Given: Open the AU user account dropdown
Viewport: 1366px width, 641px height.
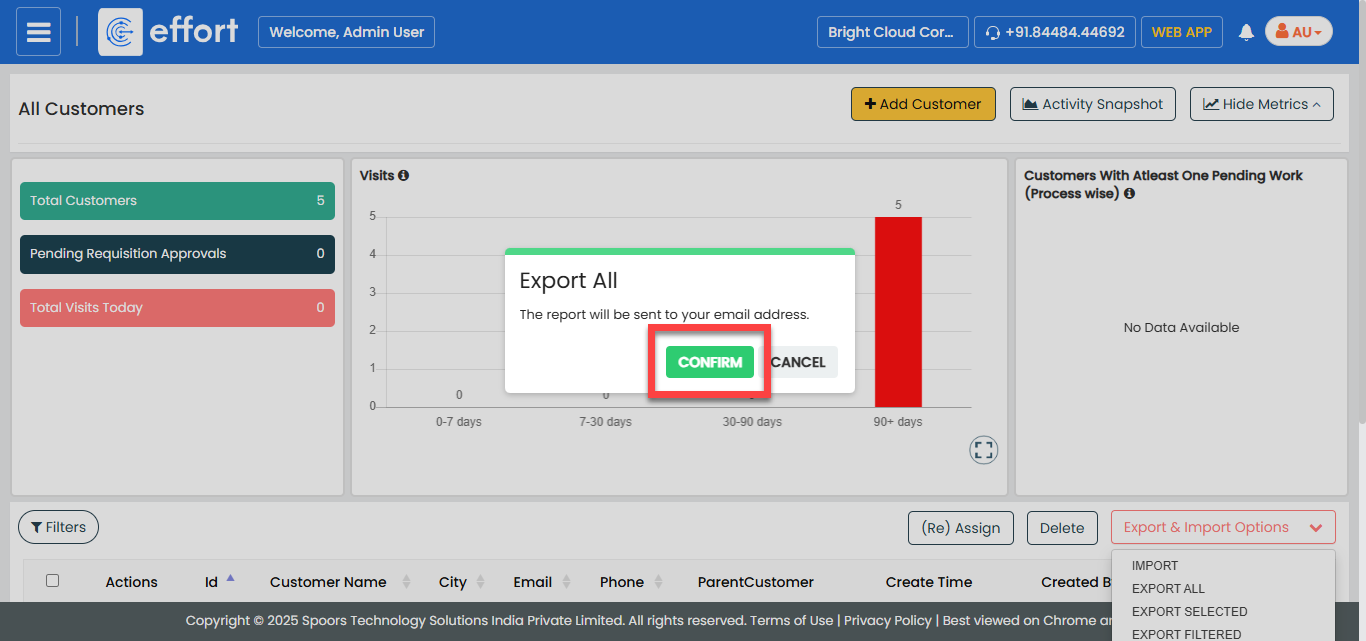Looking at the screenshot, I should [x=1298, y=32].
